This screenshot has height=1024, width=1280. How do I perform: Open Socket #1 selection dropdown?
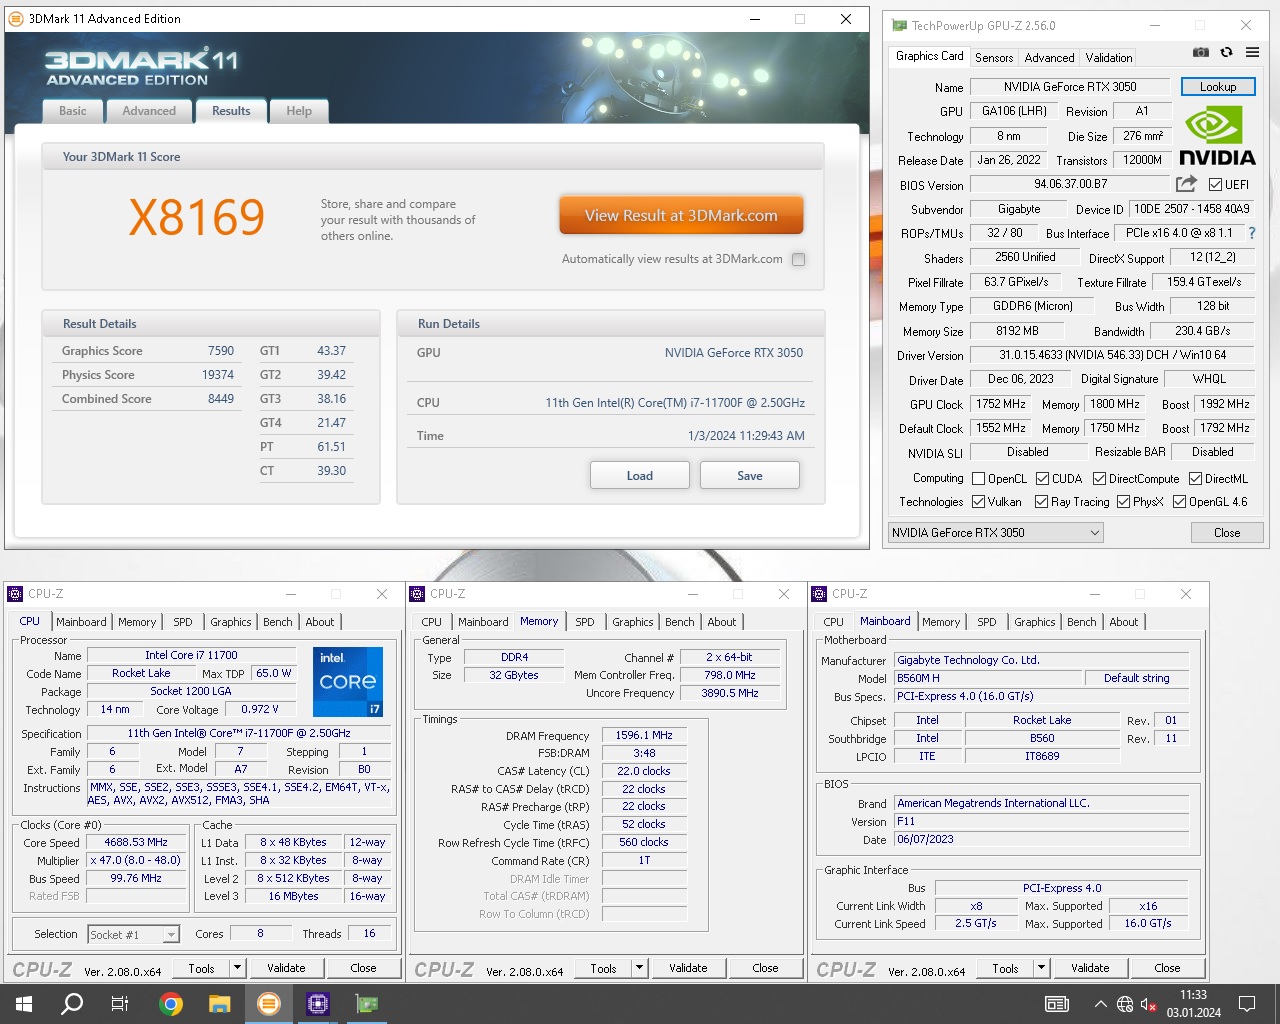133,935
